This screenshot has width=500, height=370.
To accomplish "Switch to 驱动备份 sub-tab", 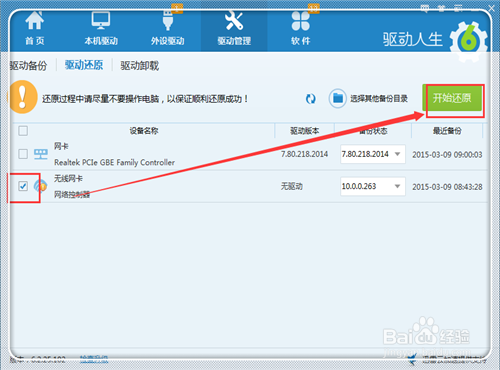I will [28, 65].
